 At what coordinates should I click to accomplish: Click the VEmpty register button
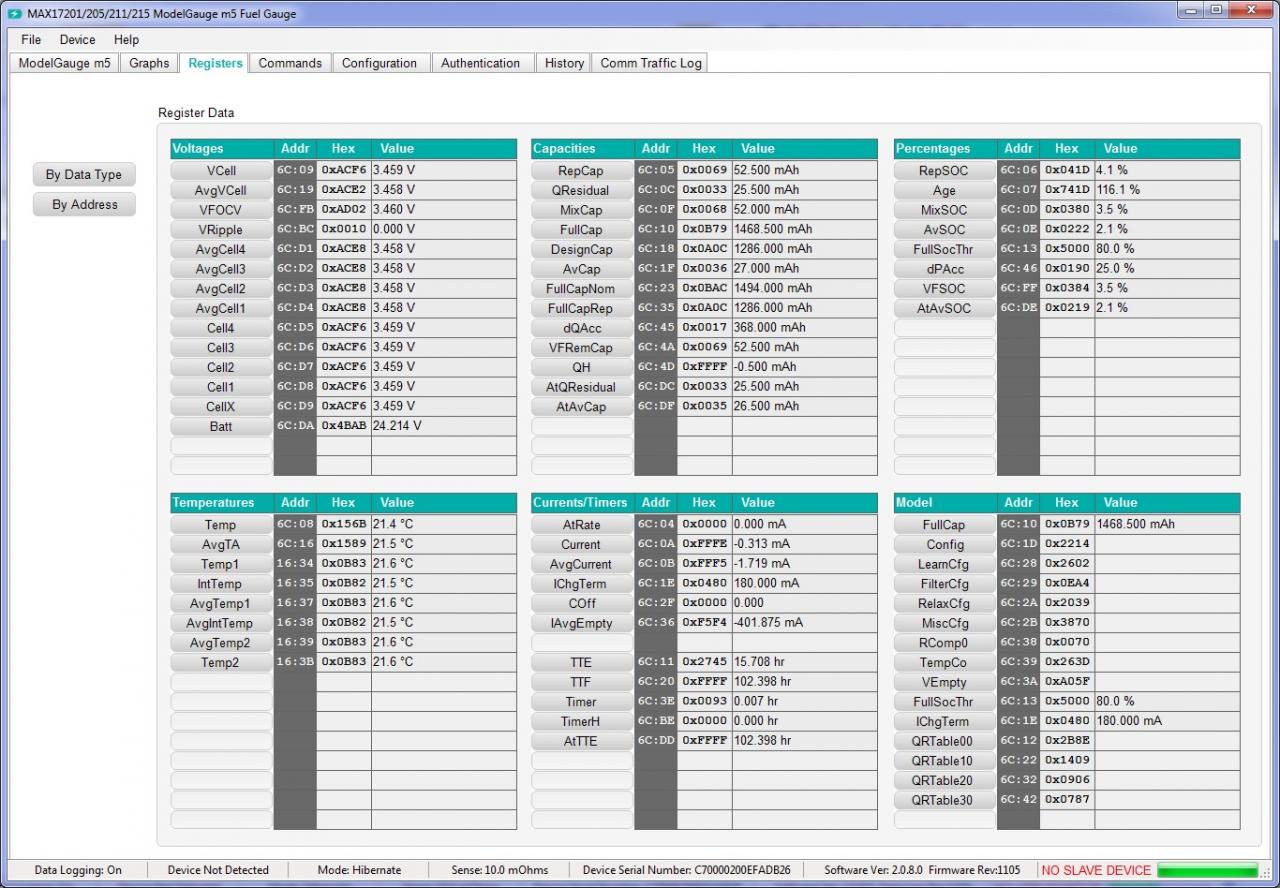coord(944,682)
